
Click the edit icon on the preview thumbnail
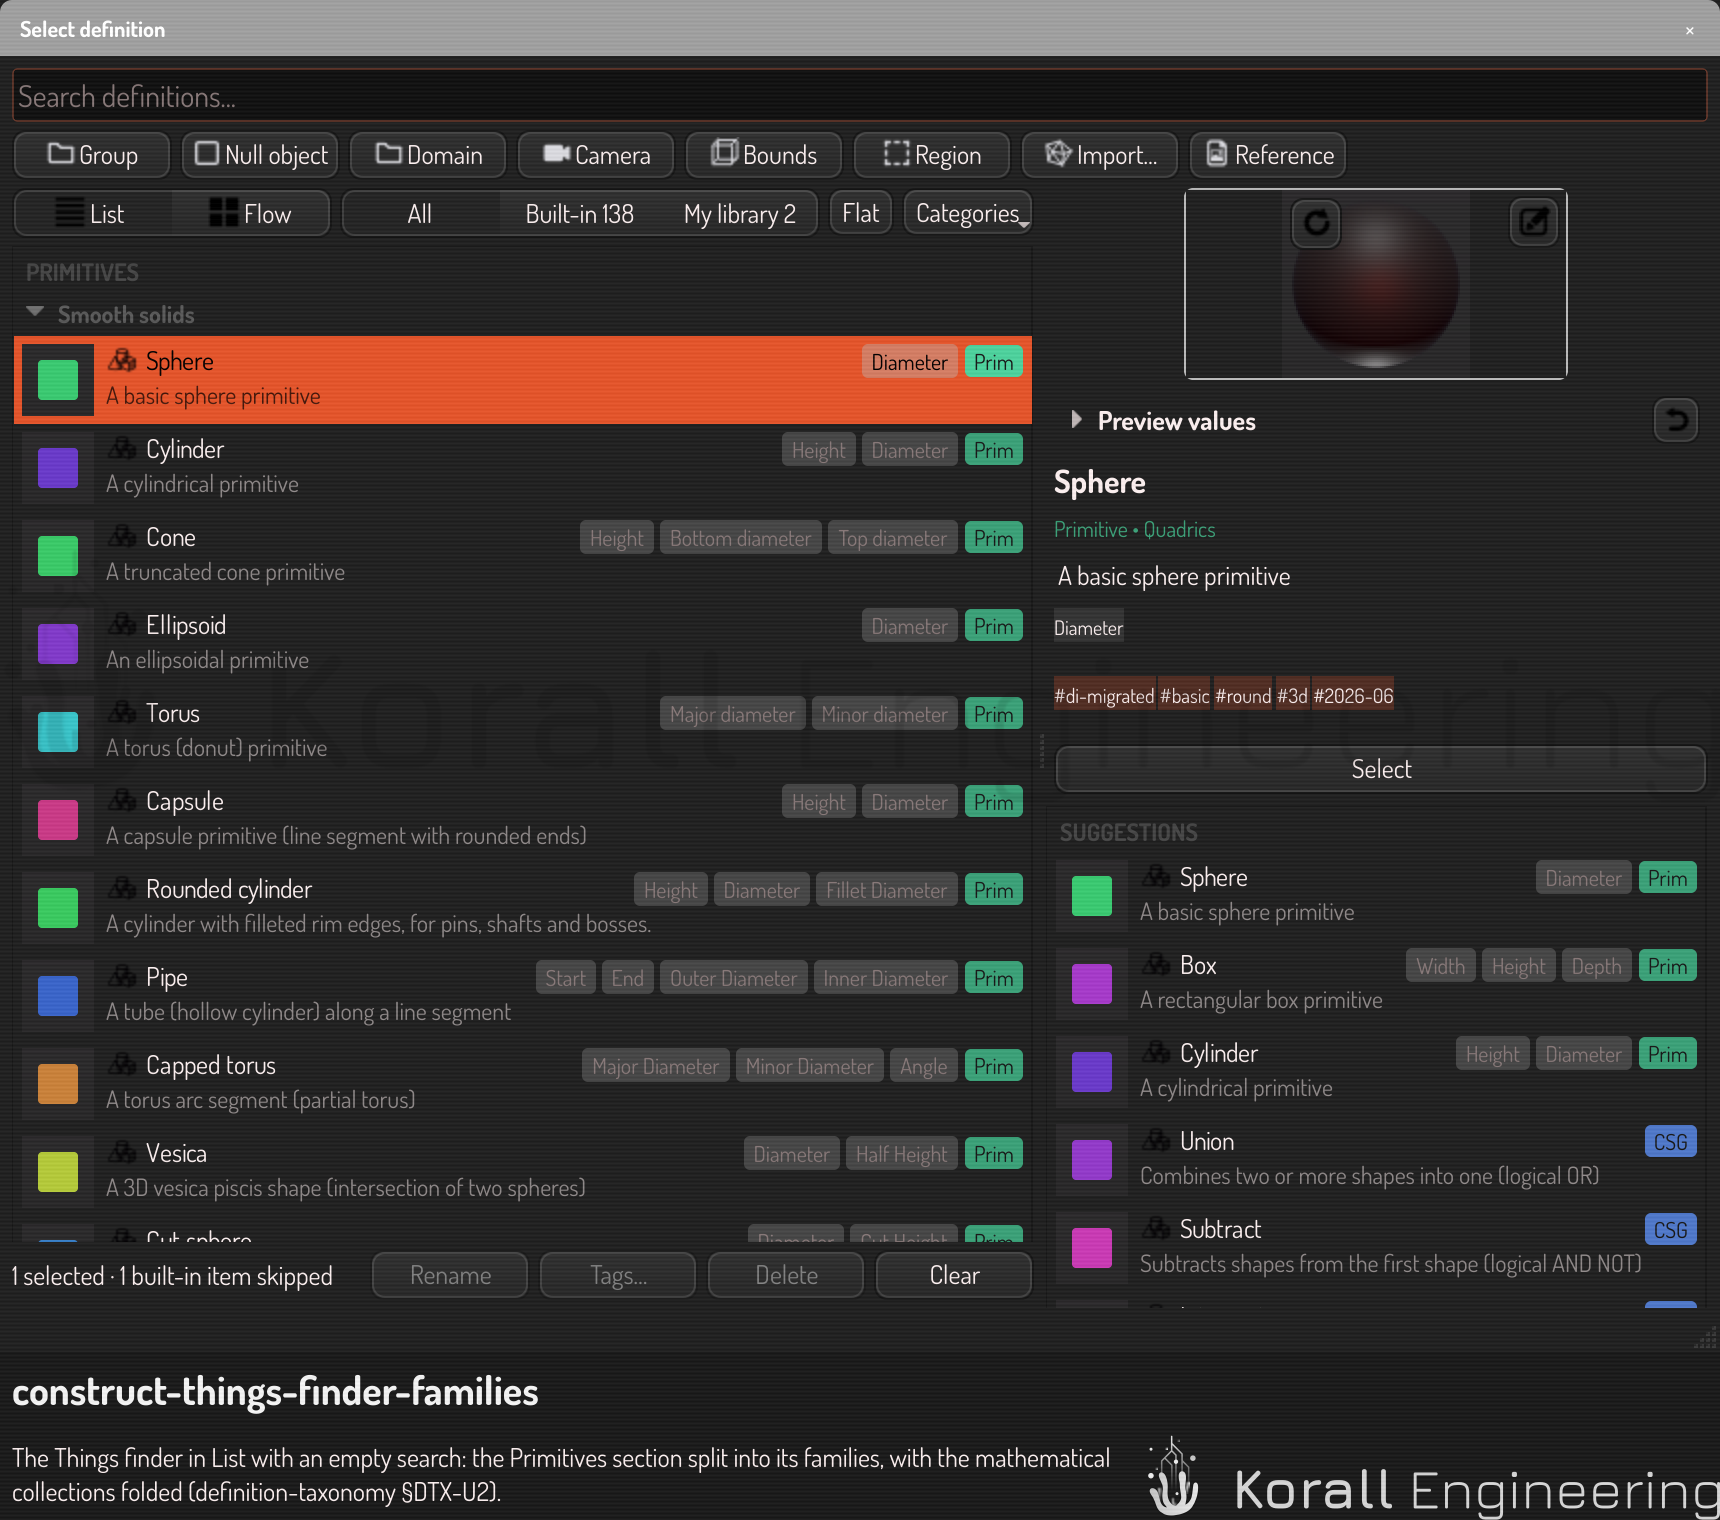[x=1533, y=222]
